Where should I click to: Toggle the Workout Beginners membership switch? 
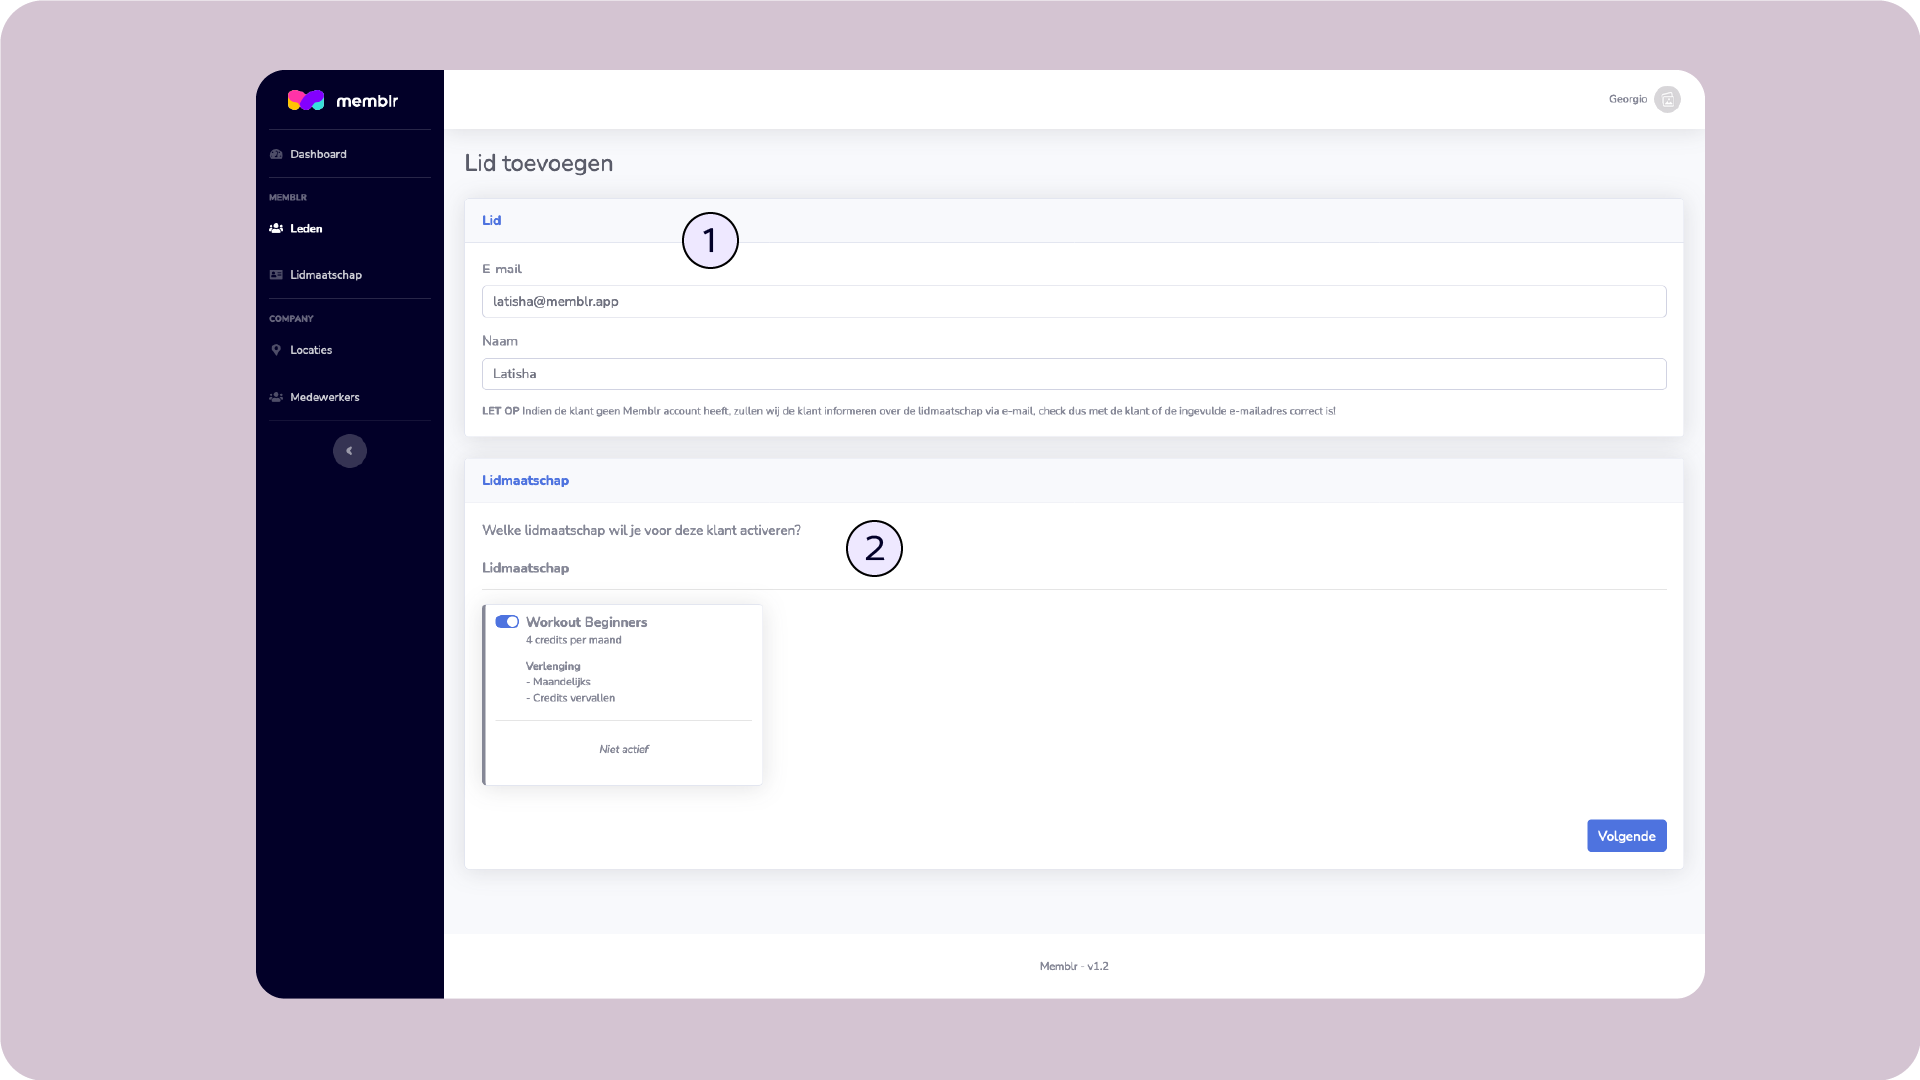(507, 622)
